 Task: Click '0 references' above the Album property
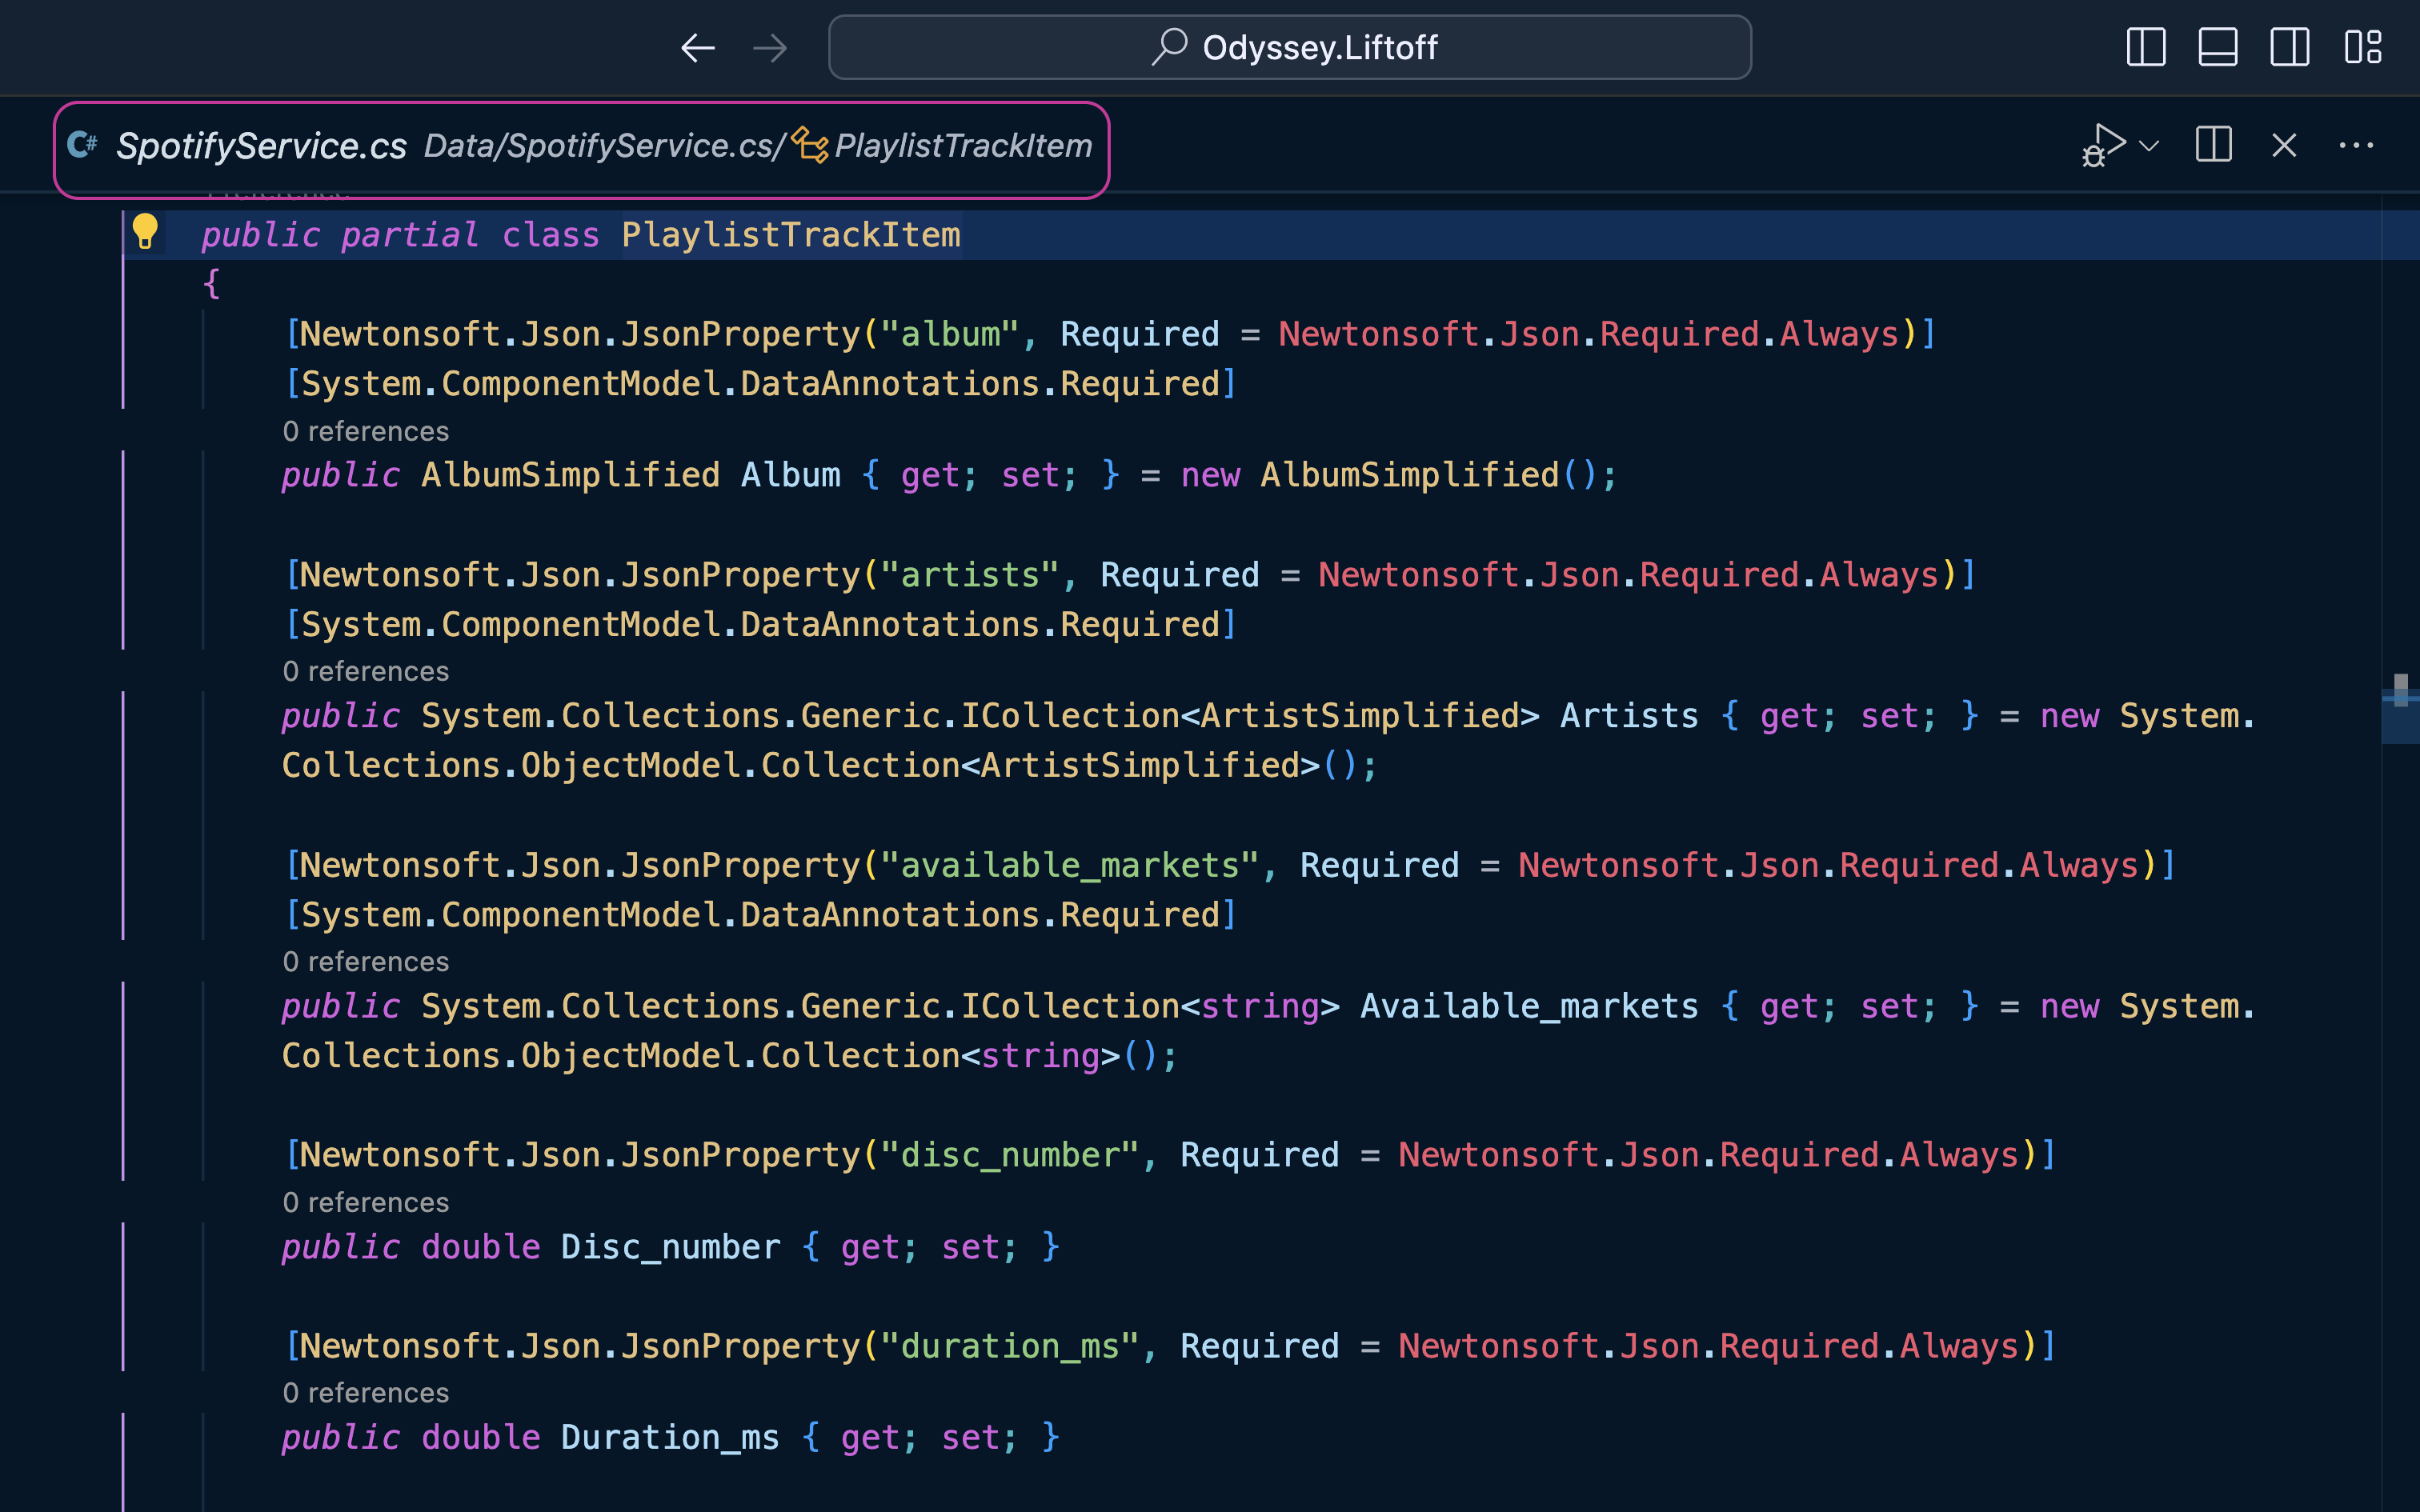pos(365,430)
